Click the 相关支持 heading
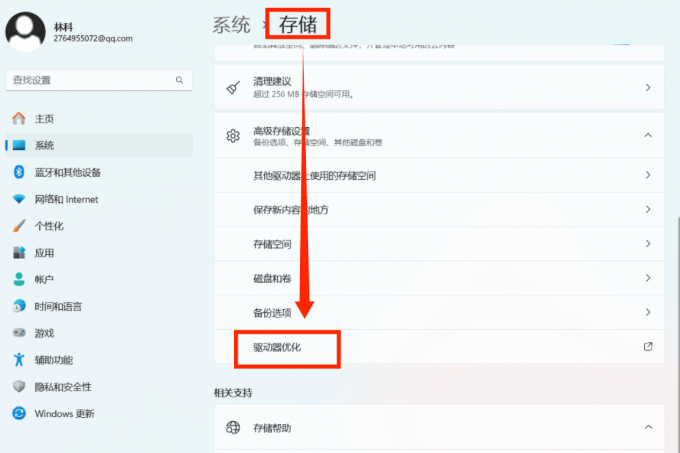The height and width of the screenshot is (453, 680). pos(233,393)
